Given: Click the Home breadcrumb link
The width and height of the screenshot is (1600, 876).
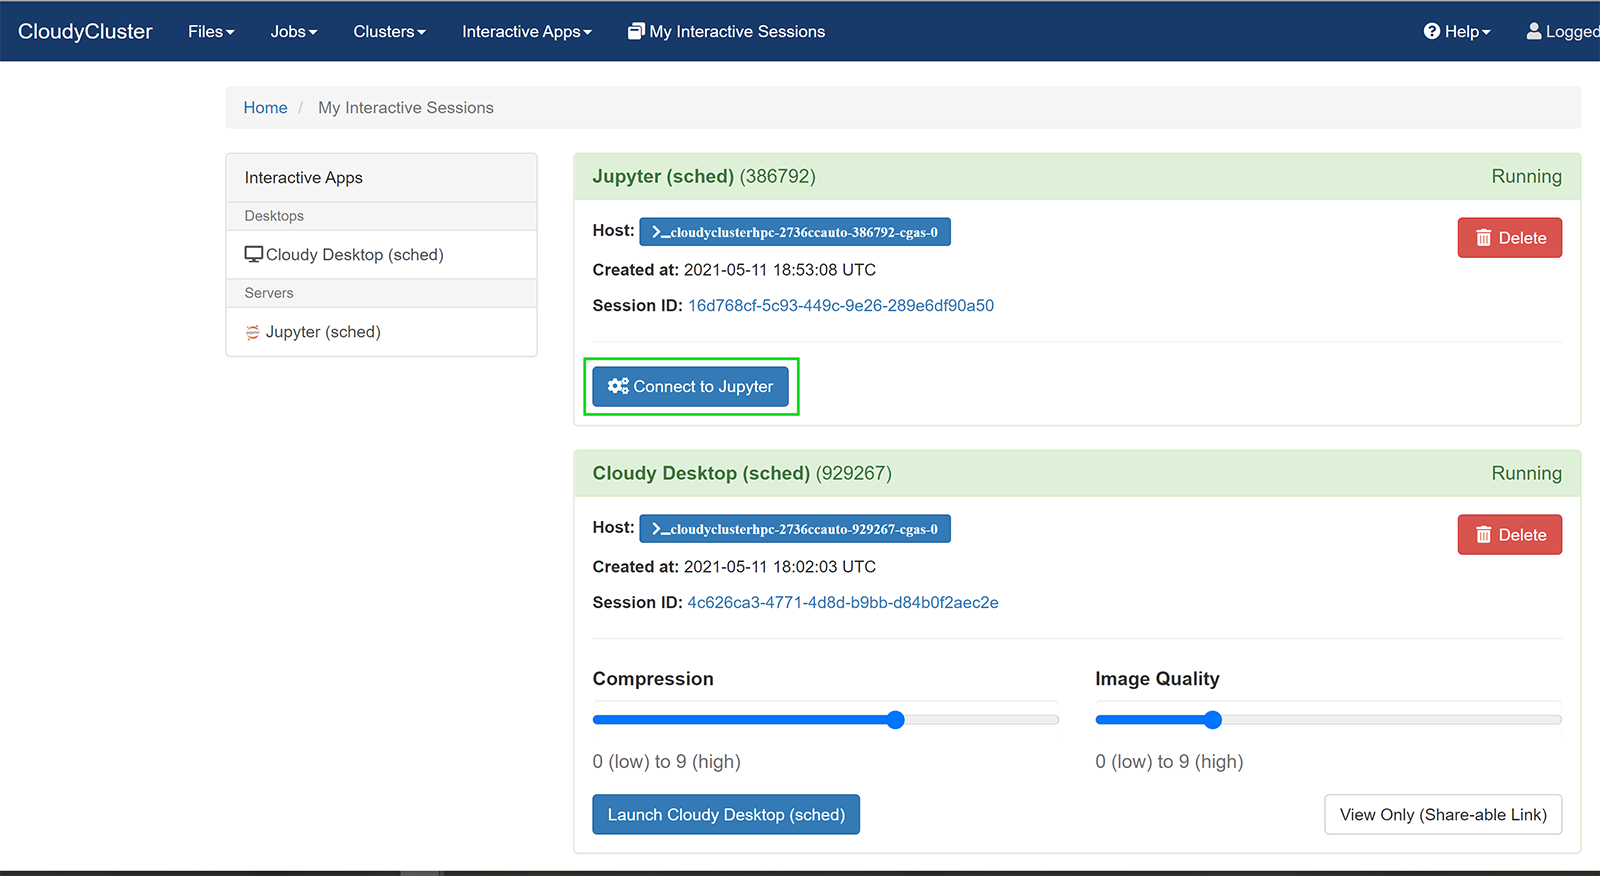Looking at the screenshot, I should pos(265,108).
